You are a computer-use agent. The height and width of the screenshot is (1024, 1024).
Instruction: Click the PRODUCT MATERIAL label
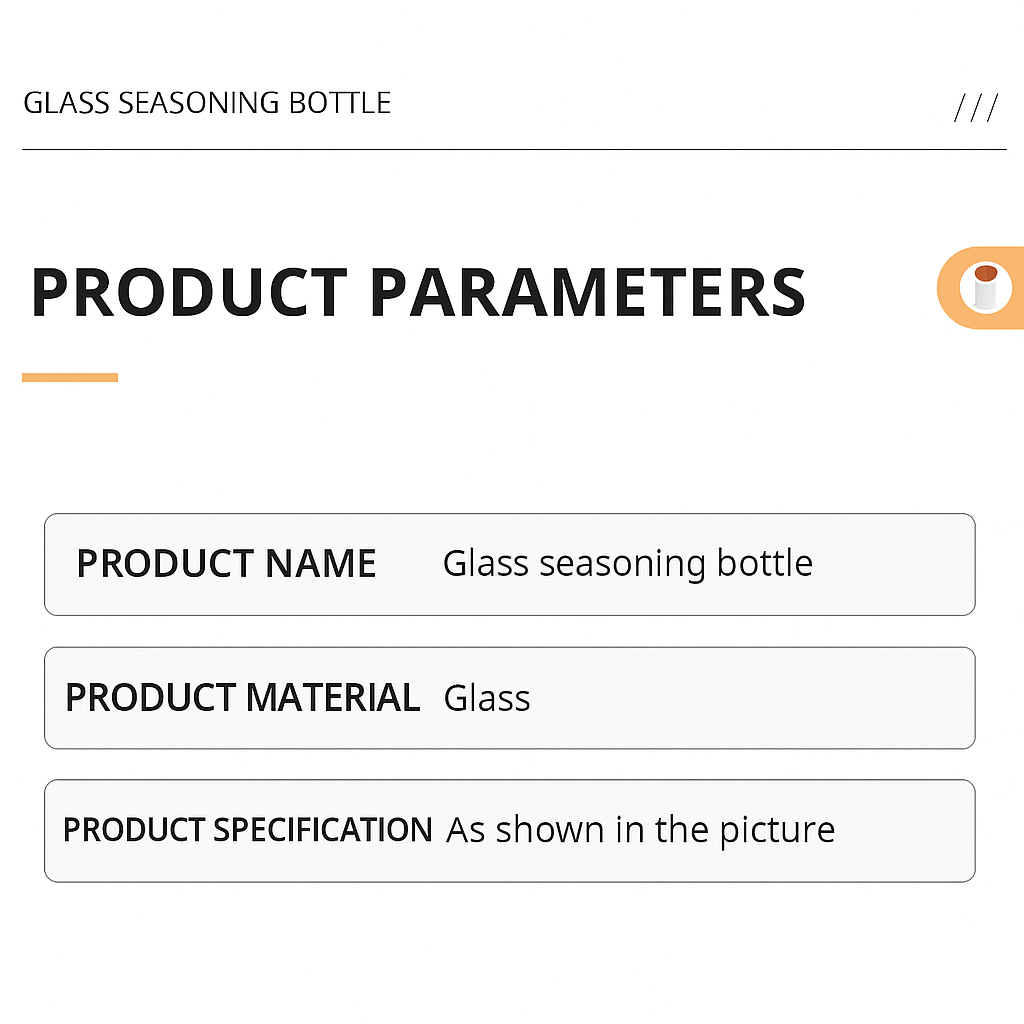[x=242, y=697]
